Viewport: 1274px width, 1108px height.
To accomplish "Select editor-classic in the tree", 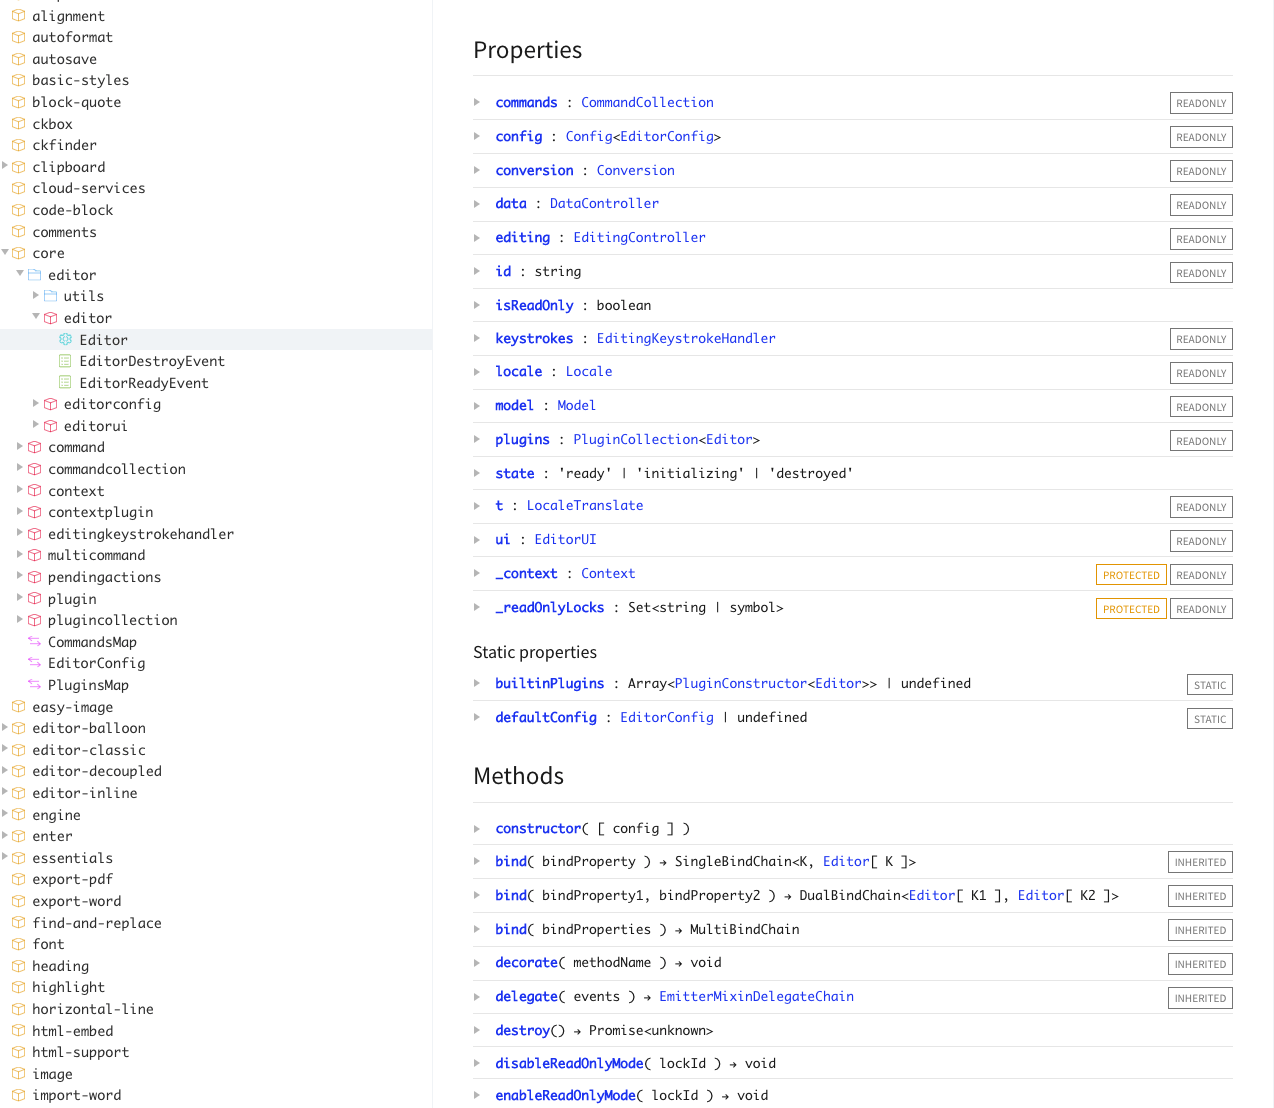I will [x=89, y=750].
